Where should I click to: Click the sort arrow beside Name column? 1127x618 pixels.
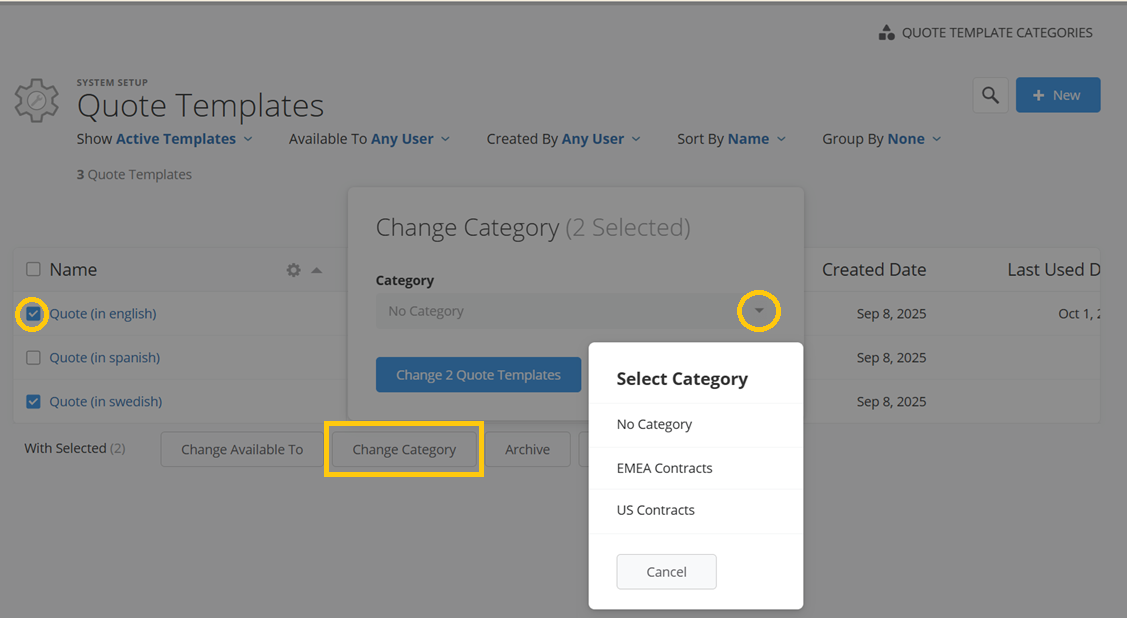pyautogui.click(x=316, y=270)
